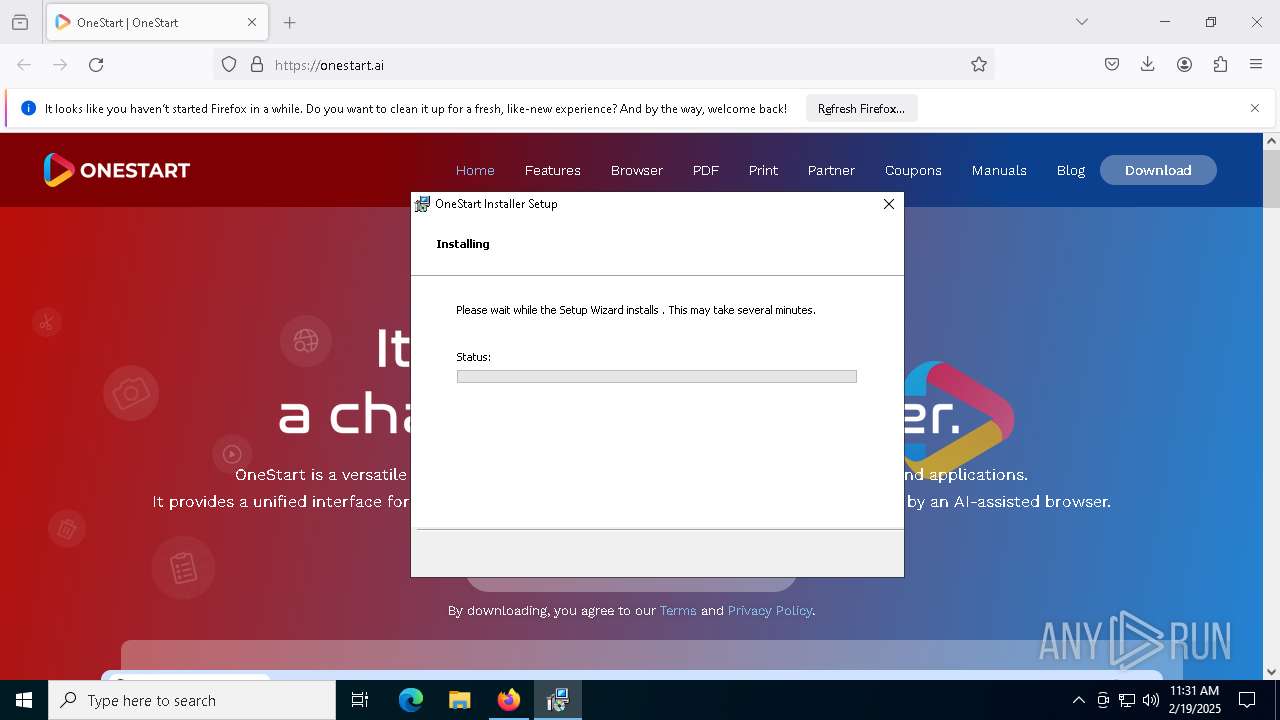Open the list all tabs dropdown
This screenshot has height=720, width=1280.
coord(1081,22)
